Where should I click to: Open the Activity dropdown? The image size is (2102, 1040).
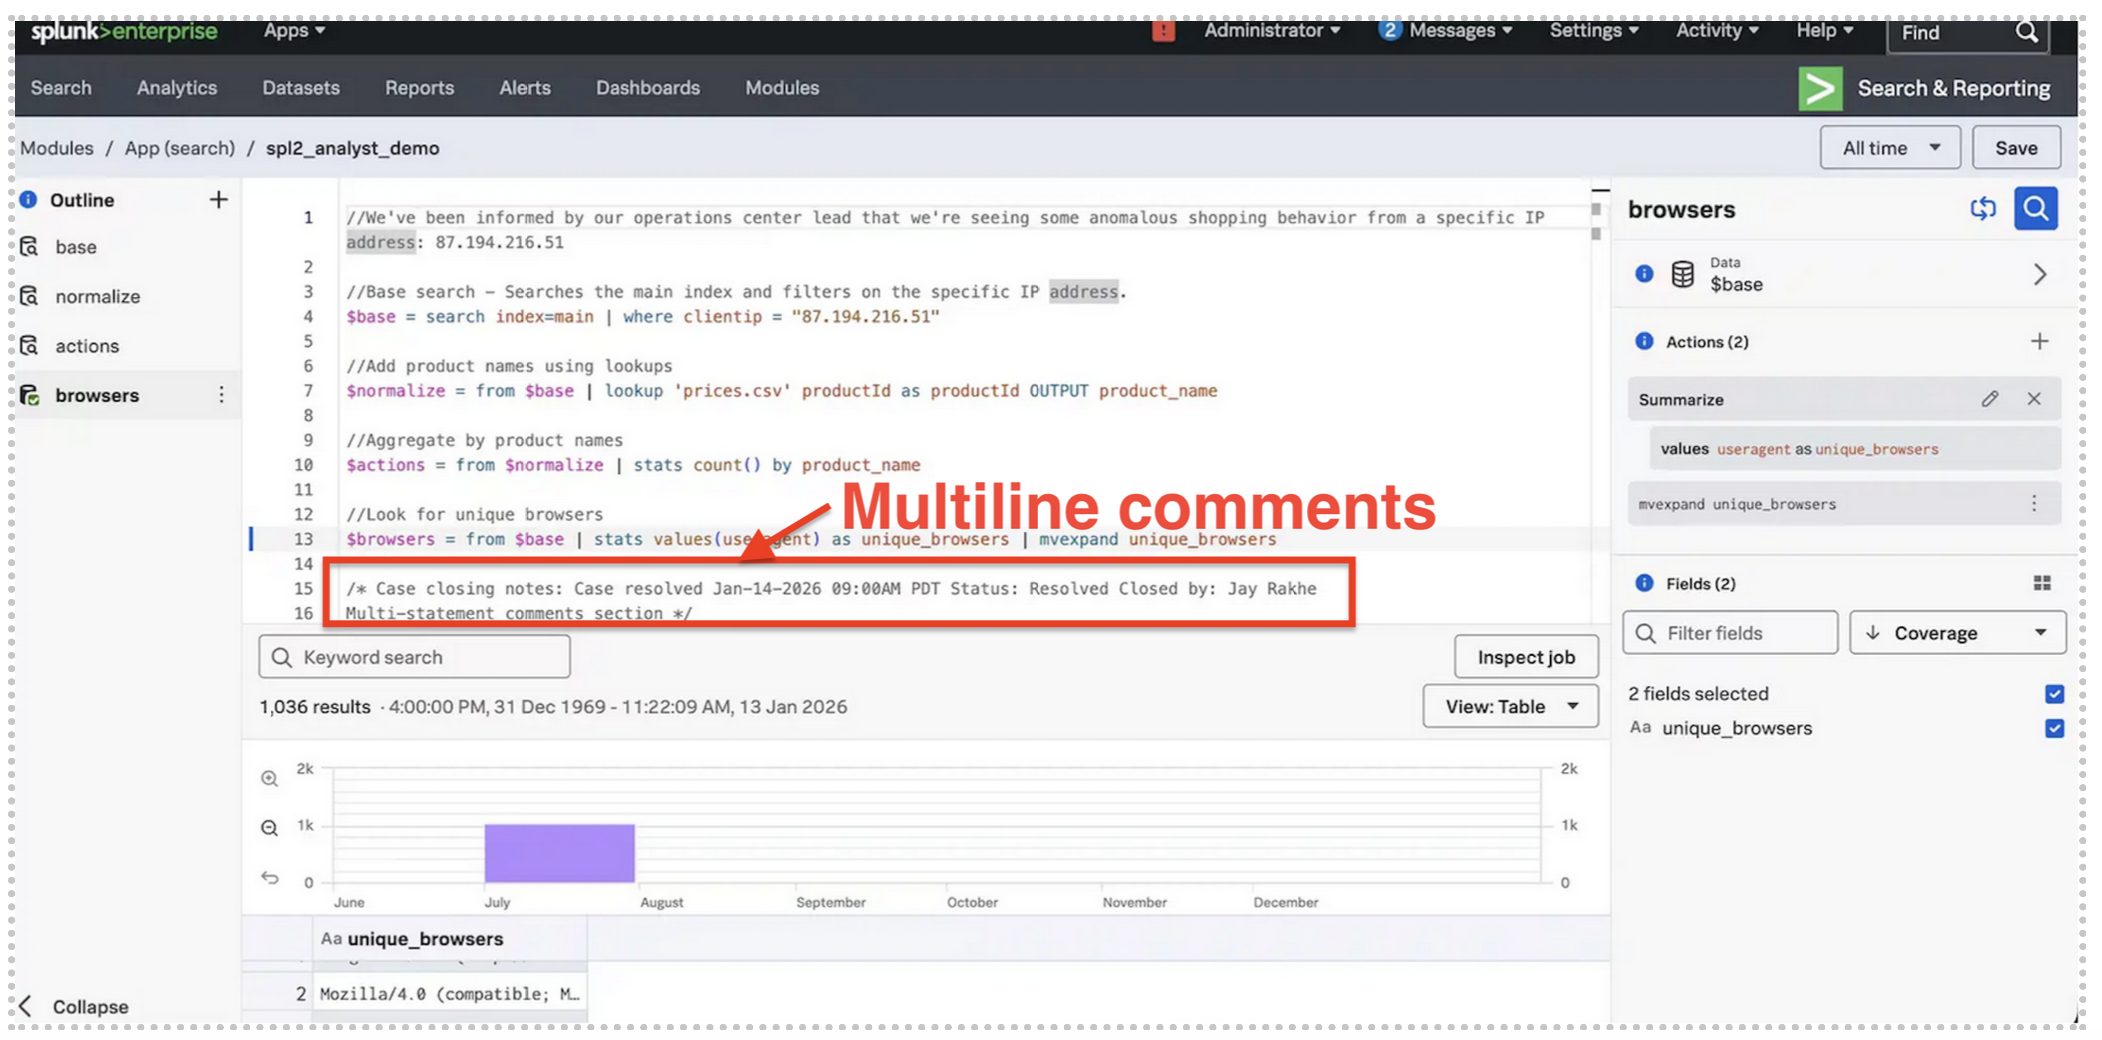(x=1717, y=31)
